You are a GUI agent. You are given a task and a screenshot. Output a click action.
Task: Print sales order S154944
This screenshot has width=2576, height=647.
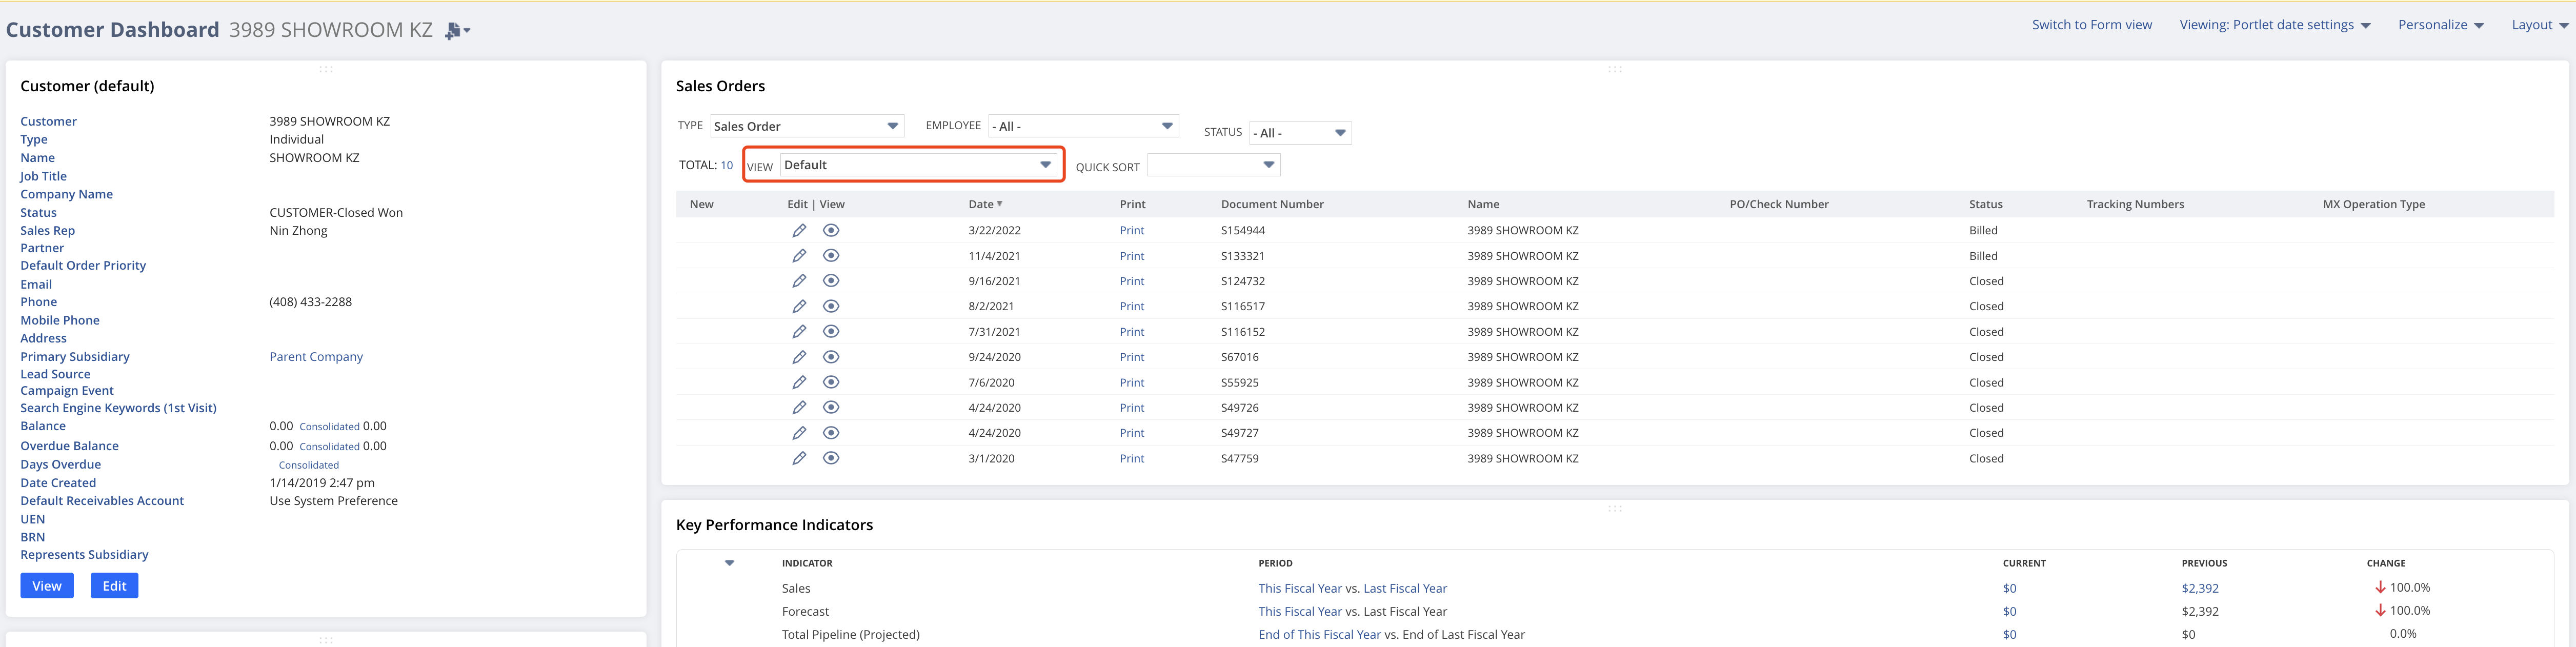(x=1132, y=230)
